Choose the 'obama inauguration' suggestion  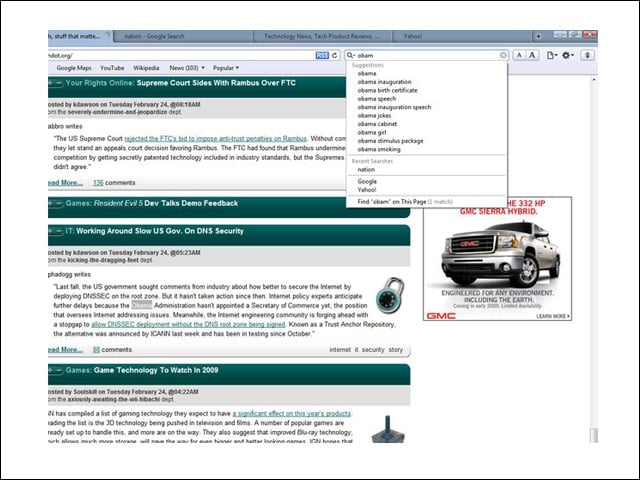tap(427, 82)
